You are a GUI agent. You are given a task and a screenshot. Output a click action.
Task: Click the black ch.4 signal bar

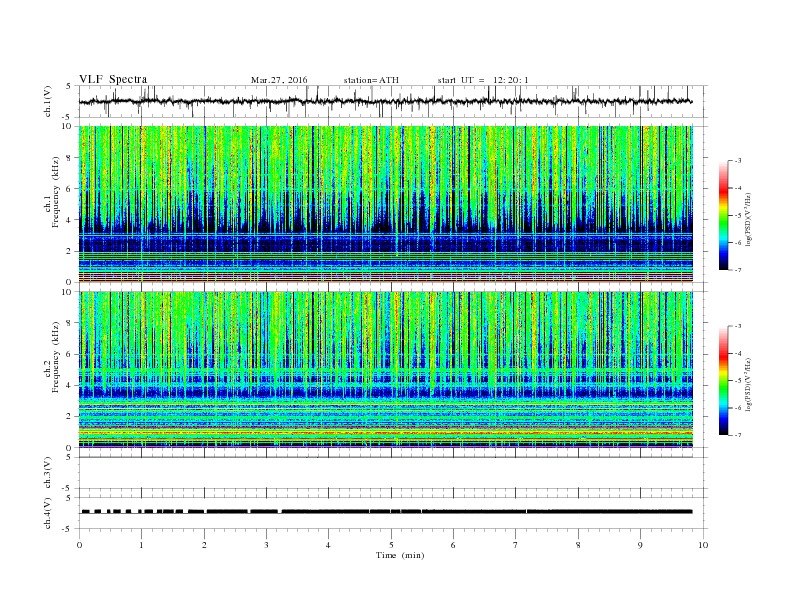pos(387,512)
